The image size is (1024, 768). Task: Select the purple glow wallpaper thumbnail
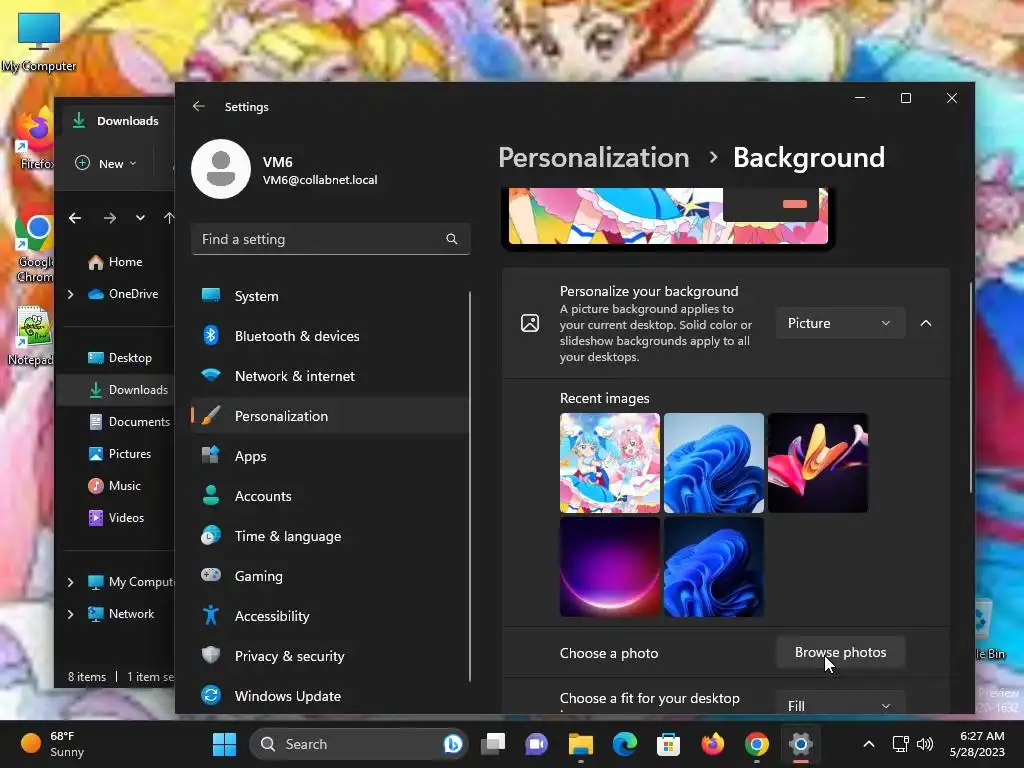click(x=610, y=567)
